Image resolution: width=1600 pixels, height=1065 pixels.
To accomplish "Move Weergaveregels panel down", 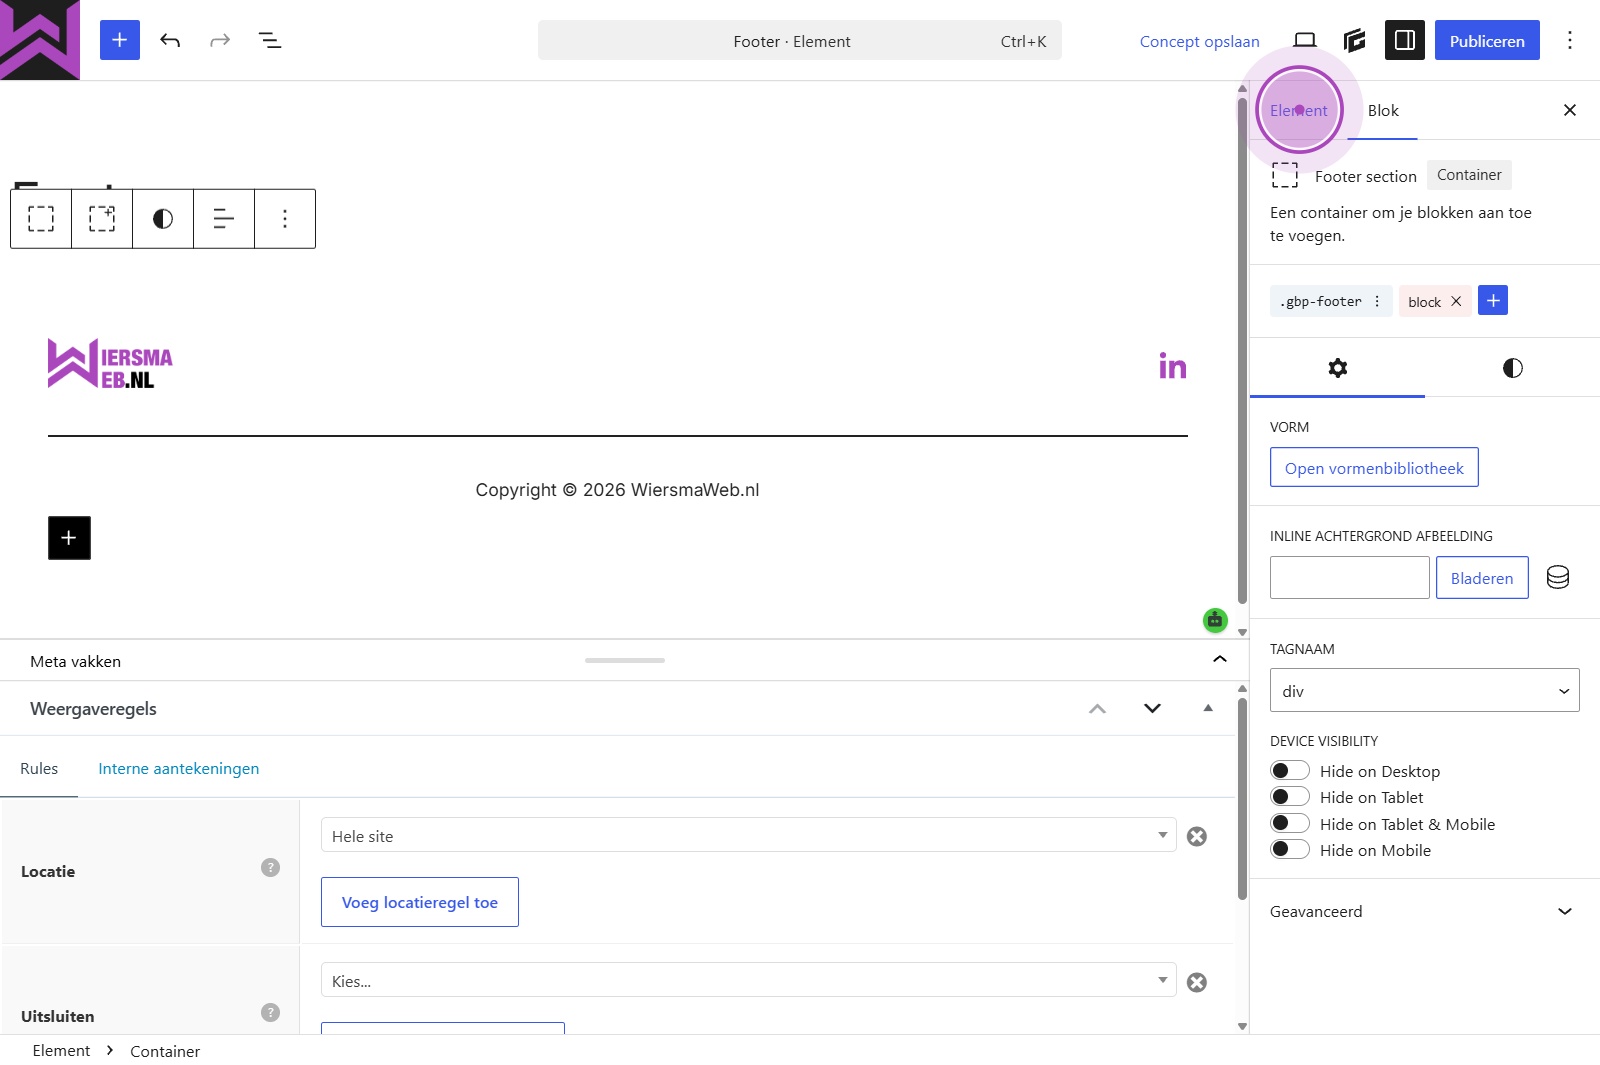I will [x=1152, y=708].
